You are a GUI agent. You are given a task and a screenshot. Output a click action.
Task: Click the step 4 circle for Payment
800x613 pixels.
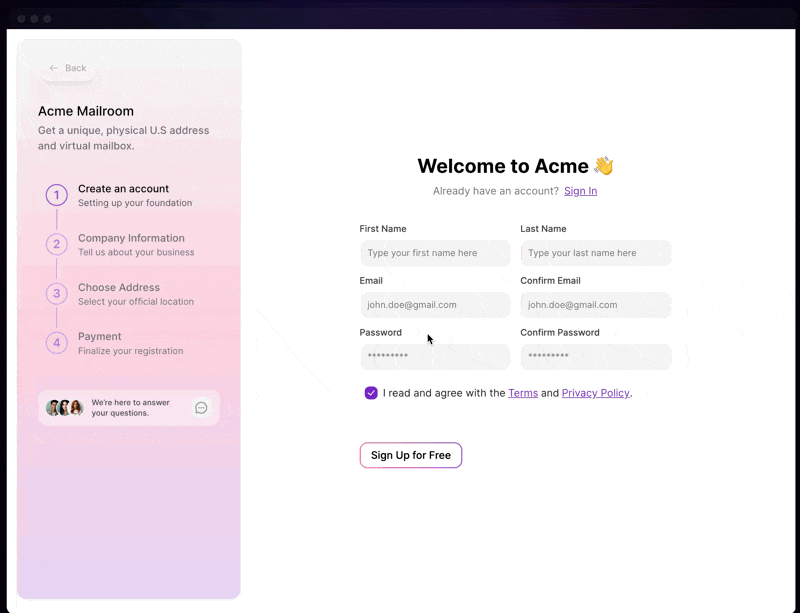pyautogui.click(x=57, y=342)
